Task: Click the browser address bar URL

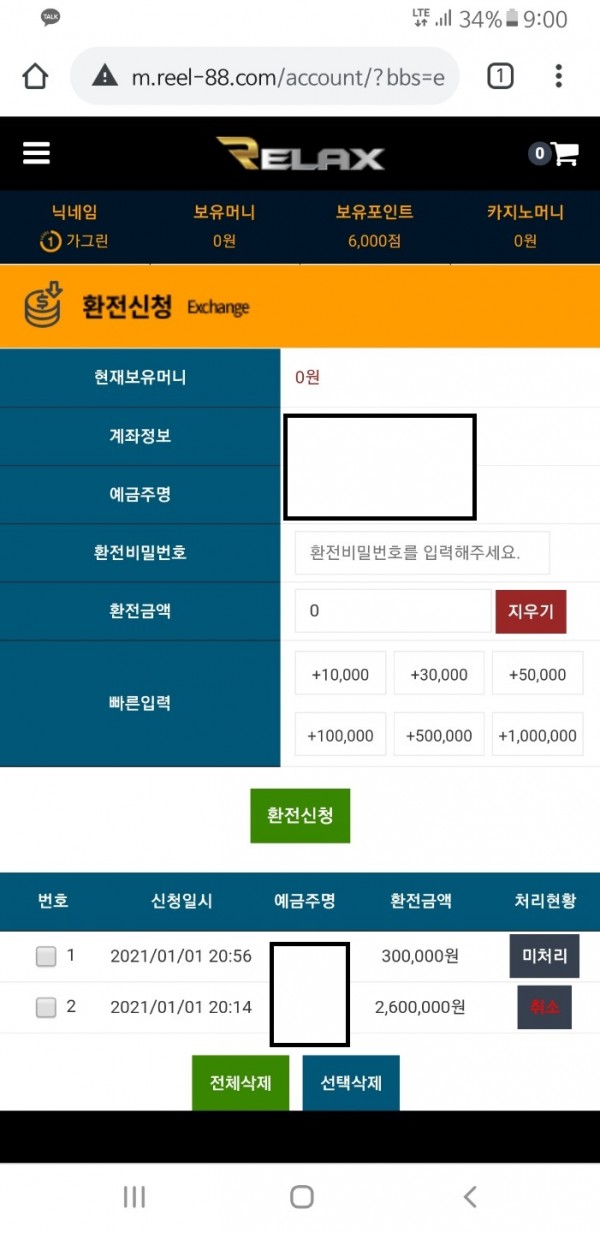Action: click(288, 76)
